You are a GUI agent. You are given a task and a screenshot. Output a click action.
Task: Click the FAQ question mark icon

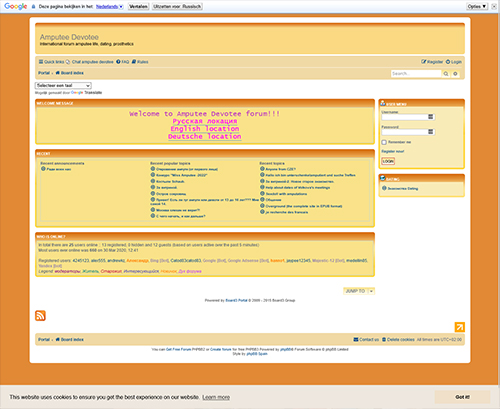click(x=118, y=62)
